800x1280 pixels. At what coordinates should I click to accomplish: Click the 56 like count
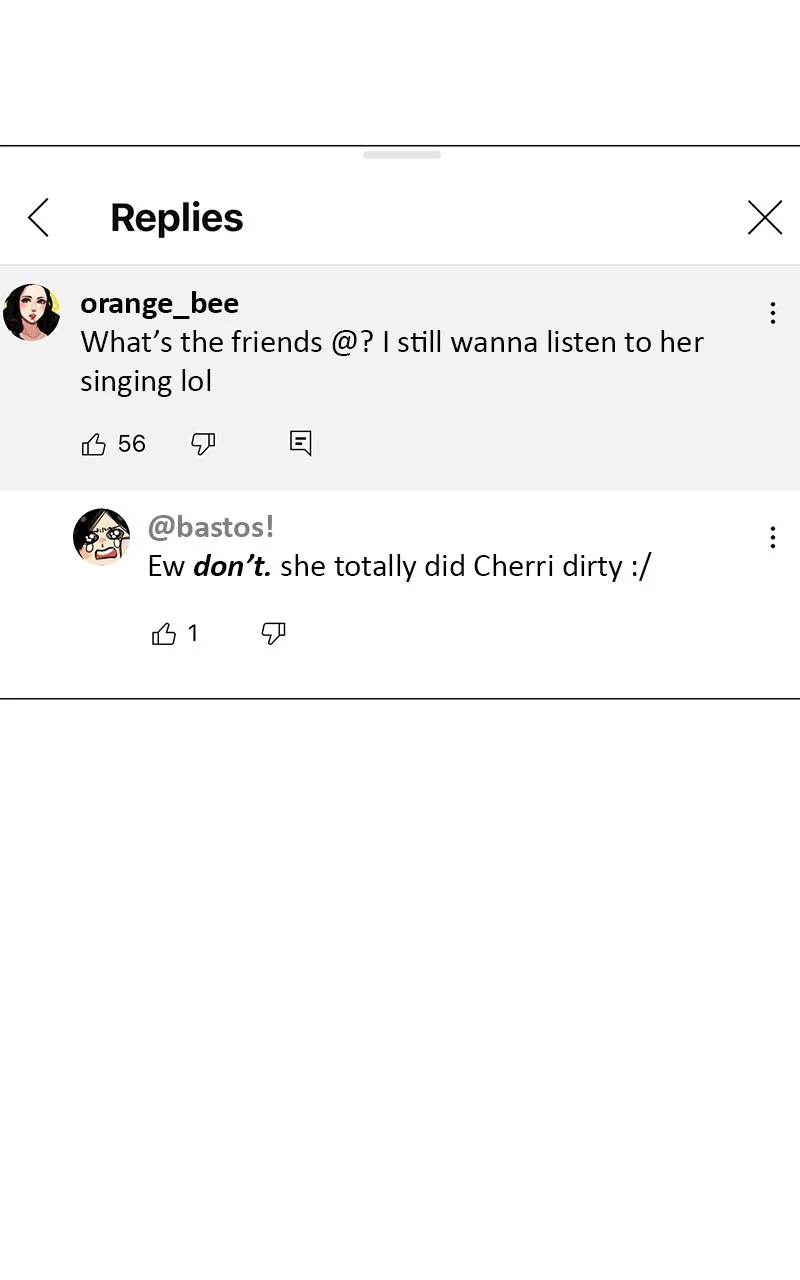[x=132, y=444]
